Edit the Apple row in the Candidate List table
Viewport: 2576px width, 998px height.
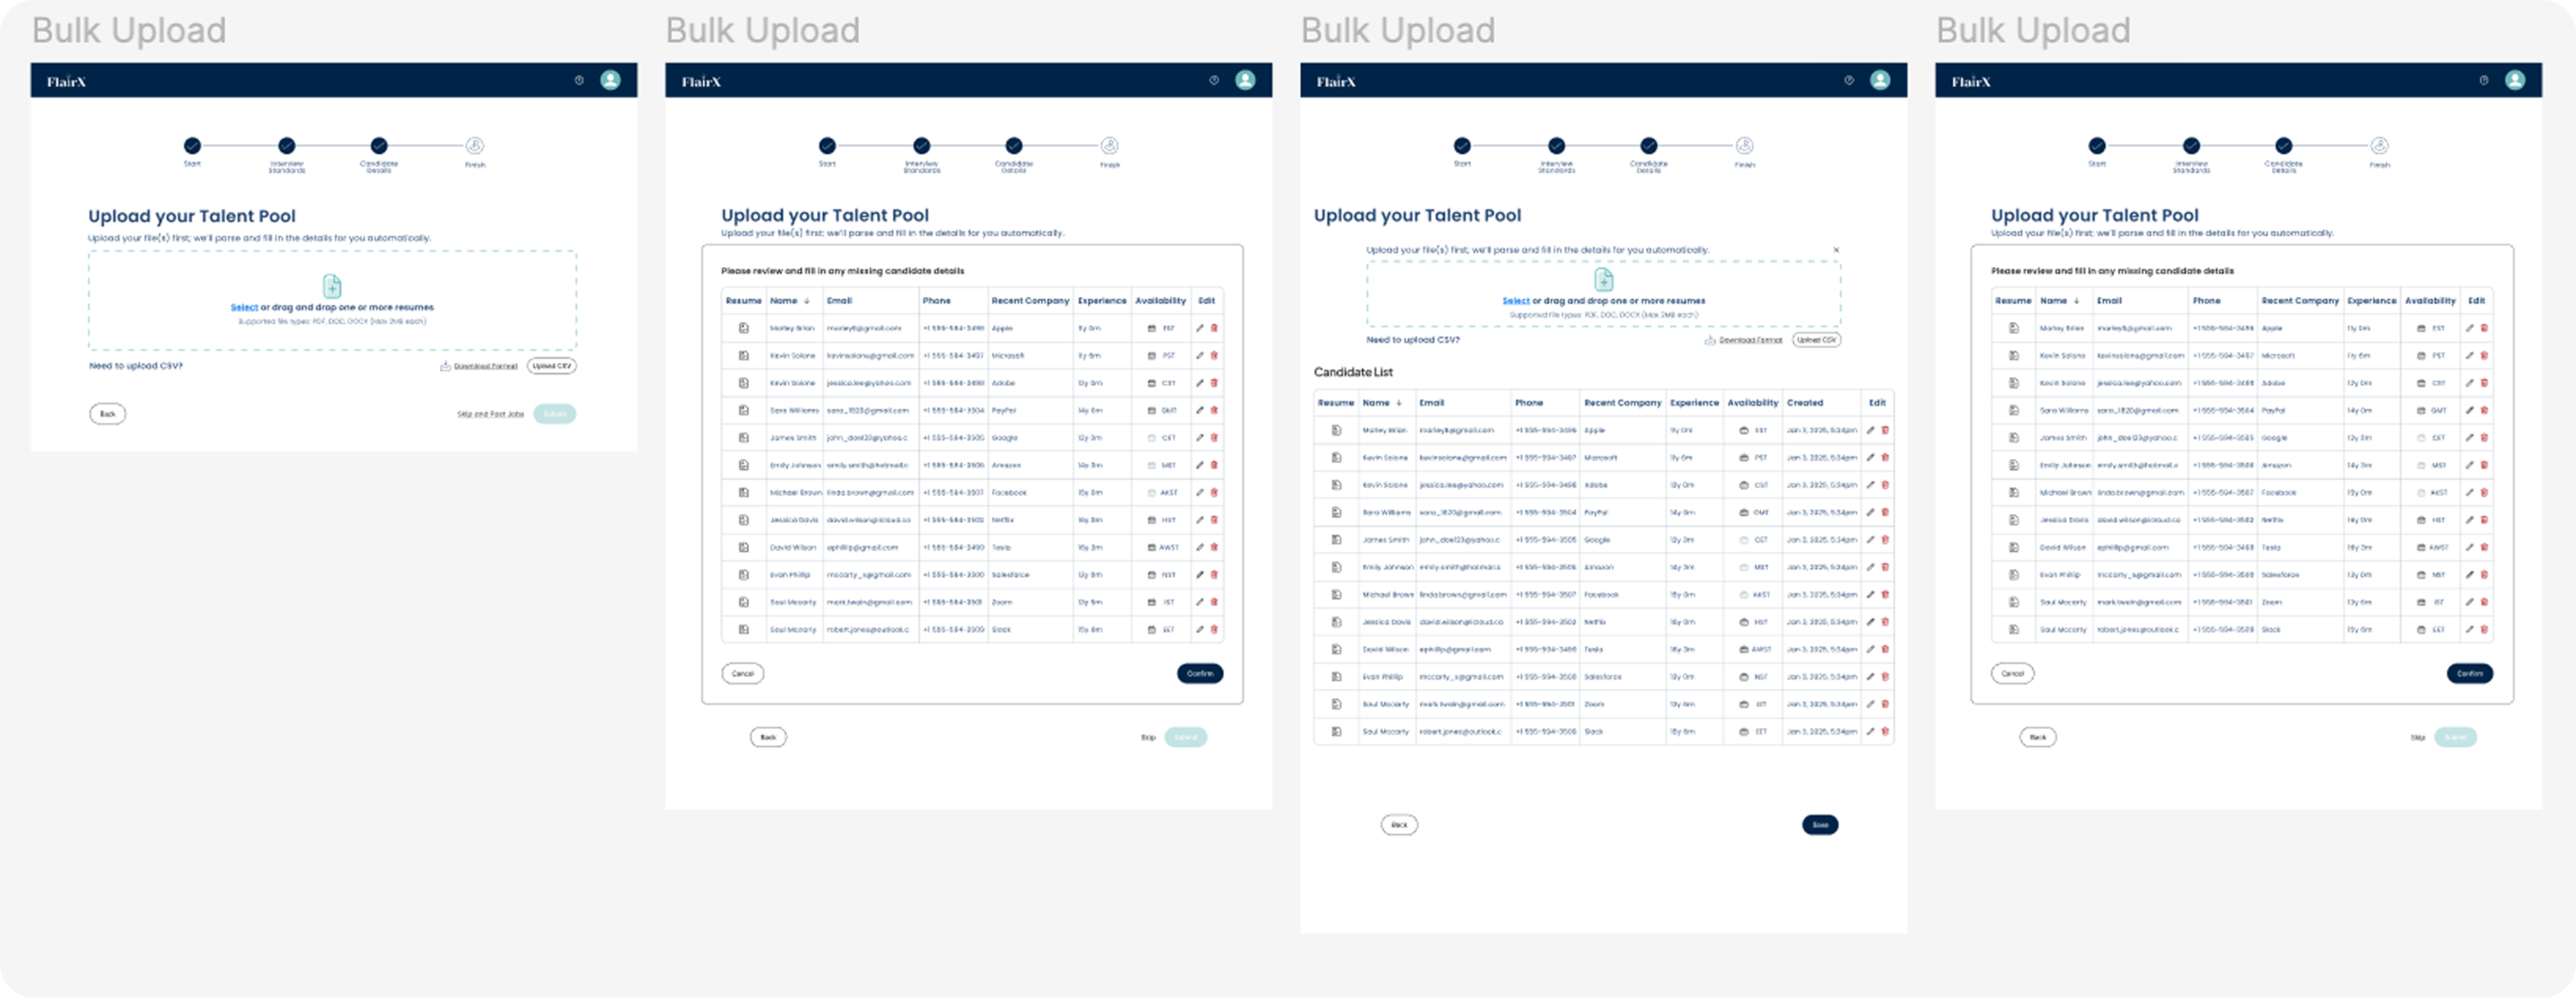[x=1870, y=430]
